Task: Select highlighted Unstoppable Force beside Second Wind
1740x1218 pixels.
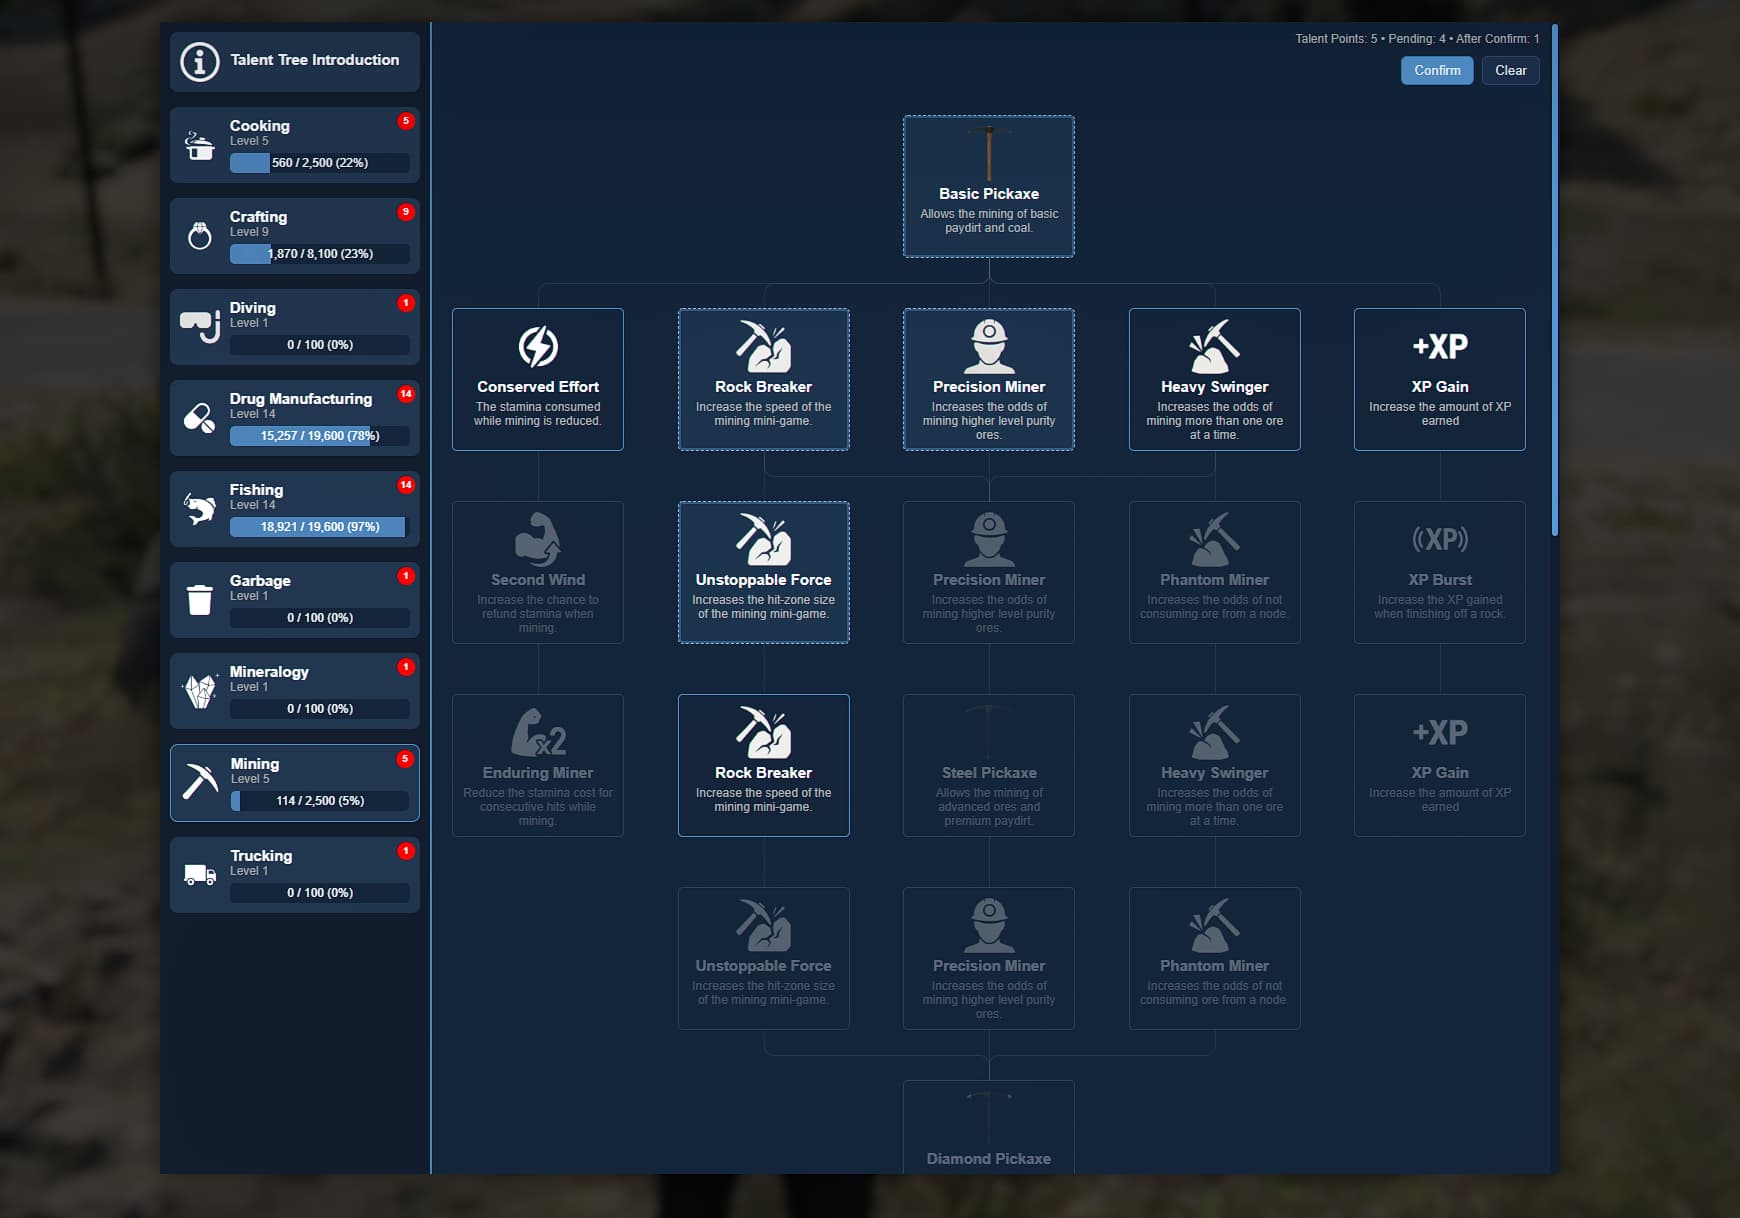Action: click(x=764, y=572)
